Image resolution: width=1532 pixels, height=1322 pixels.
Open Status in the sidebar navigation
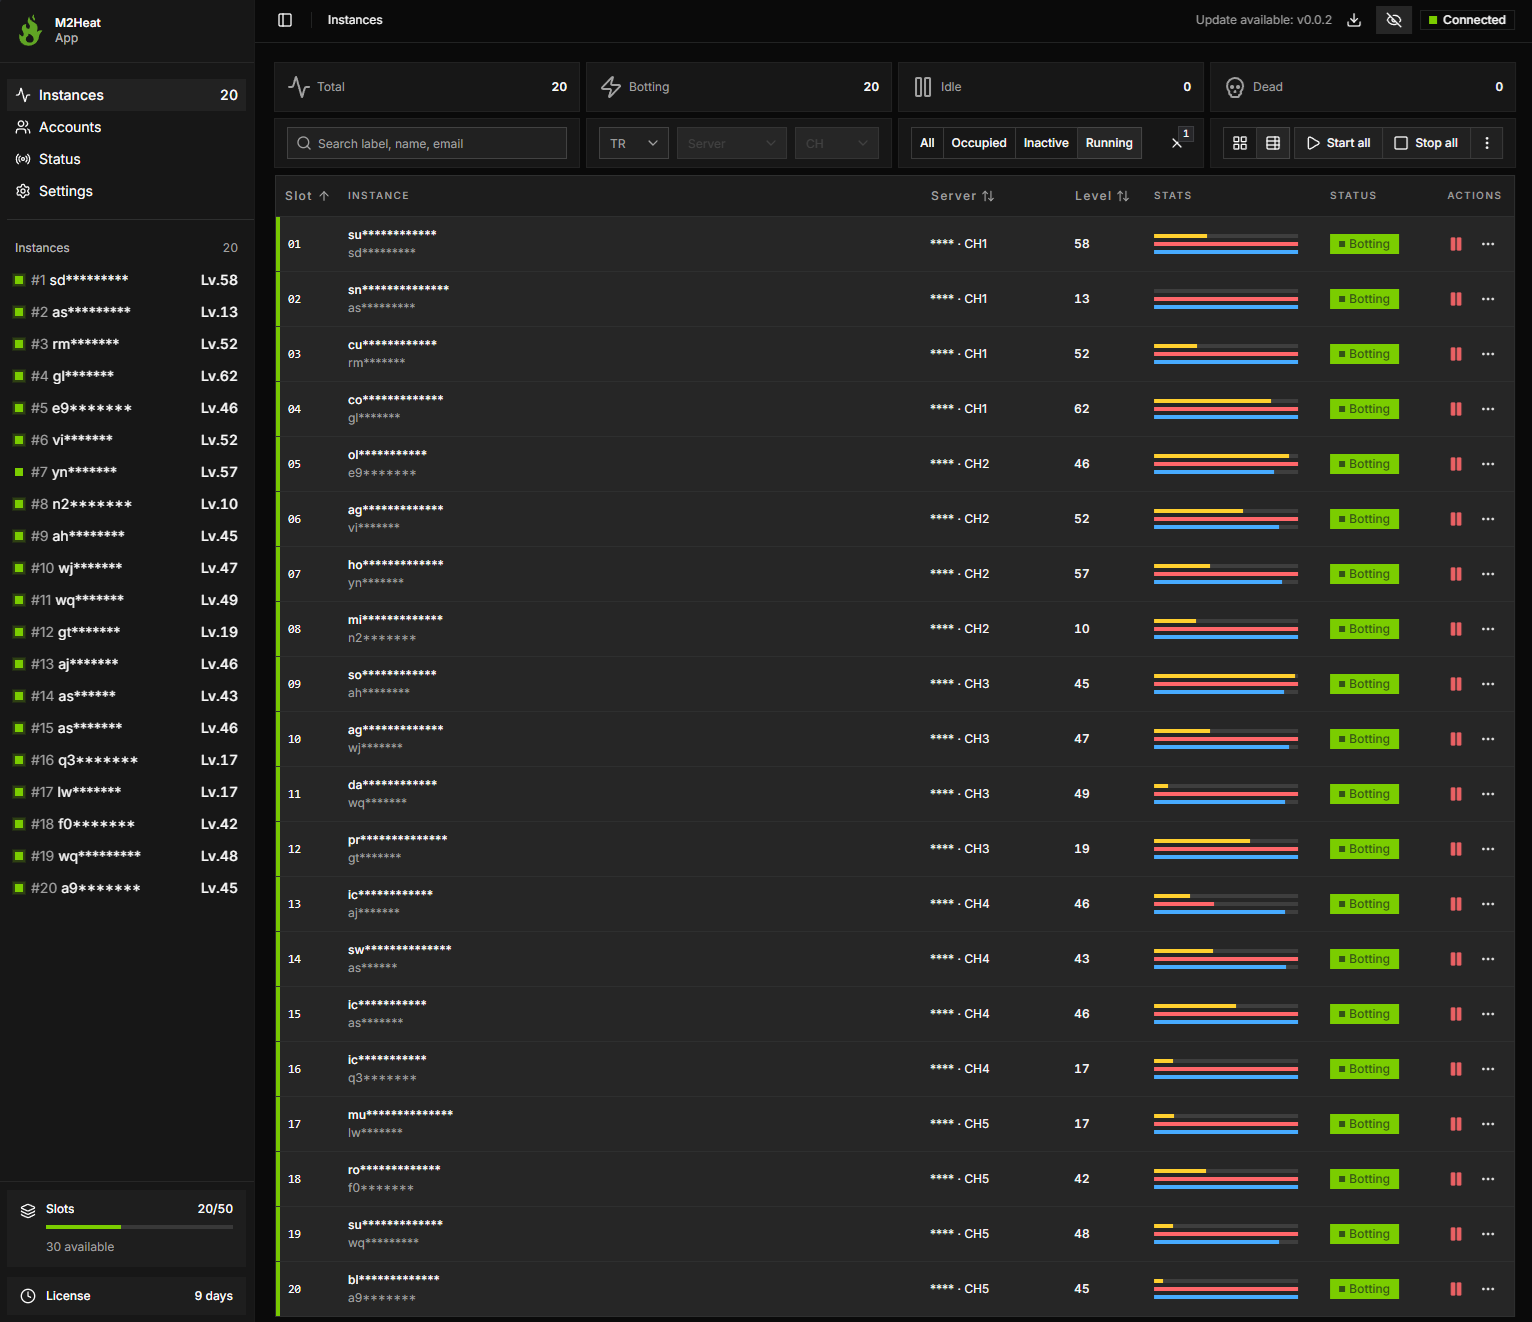(127, 159)
